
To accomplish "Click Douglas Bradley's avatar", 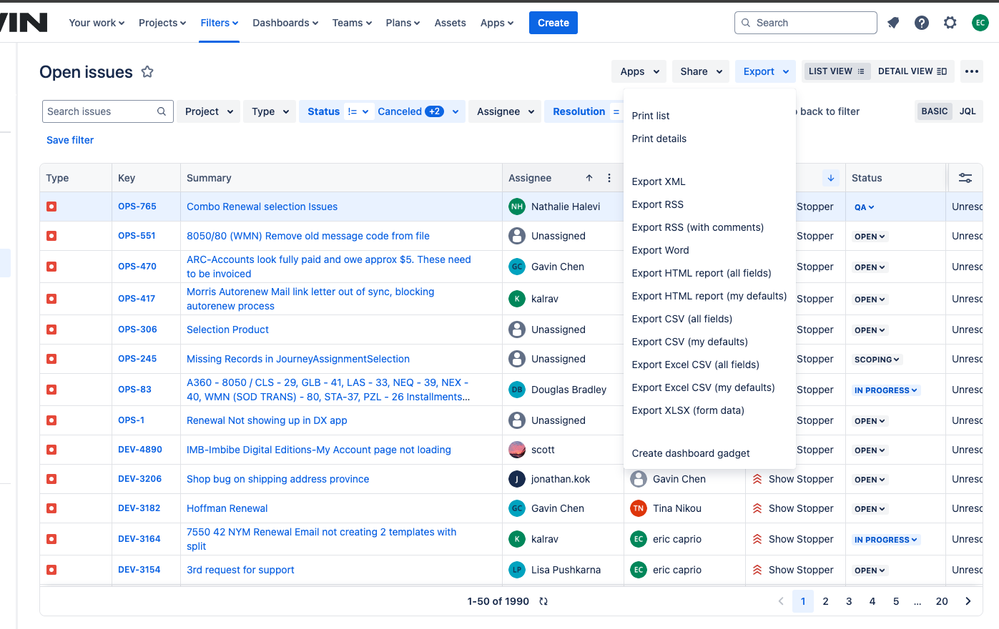I will tap(517, 389).
